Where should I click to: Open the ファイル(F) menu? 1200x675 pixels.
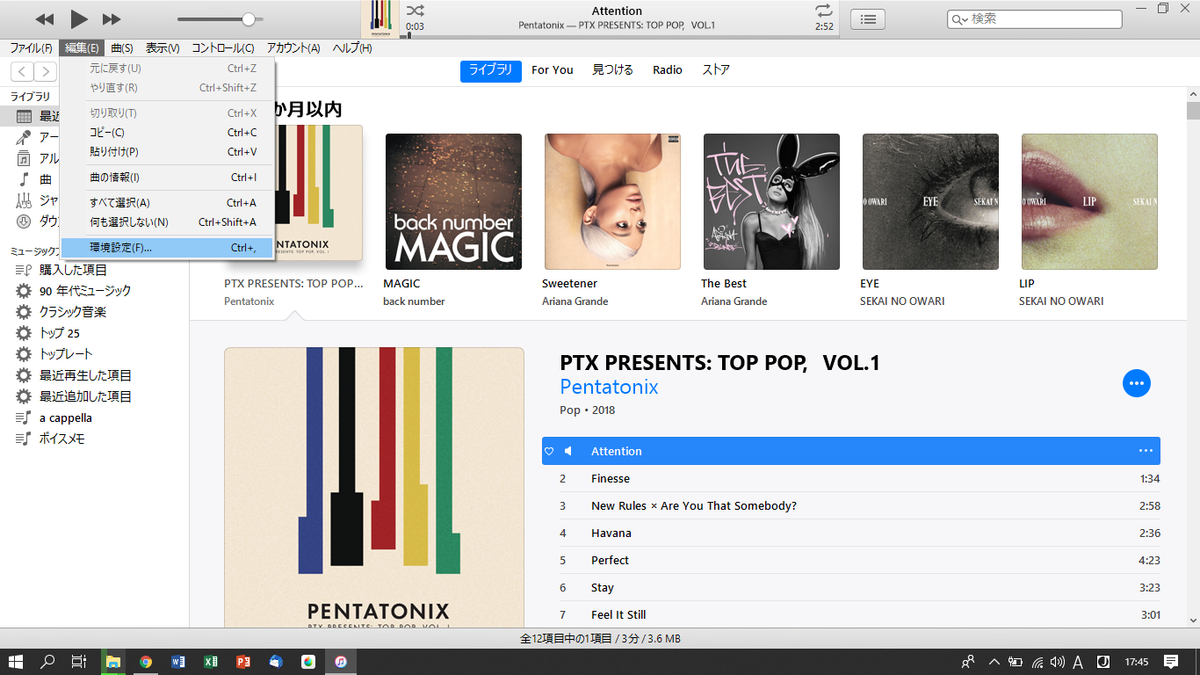(31, 48)
